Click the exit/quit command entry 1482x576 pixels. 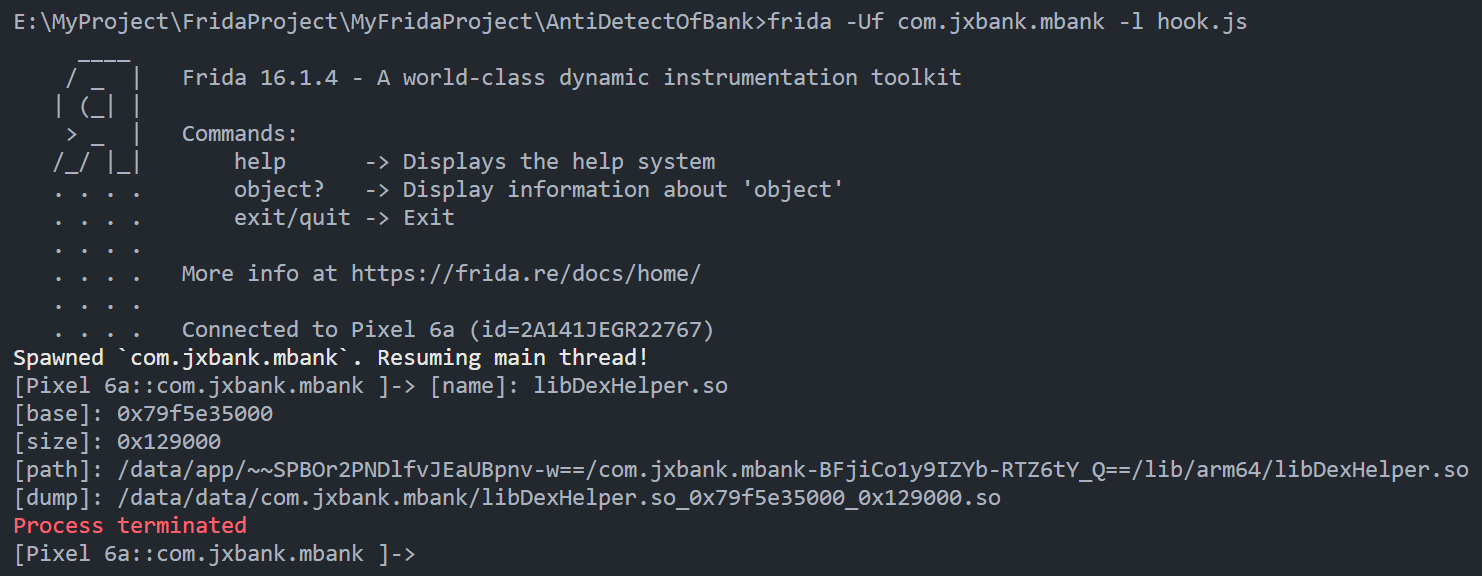[x=292, y=218]
